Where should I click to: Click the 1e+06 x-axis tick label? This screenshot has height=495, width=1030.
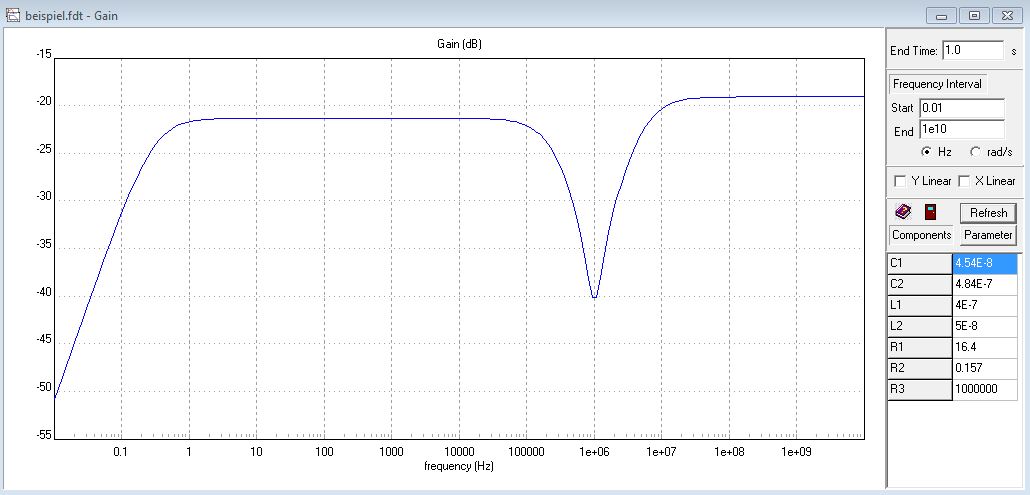tap(594, 452)
